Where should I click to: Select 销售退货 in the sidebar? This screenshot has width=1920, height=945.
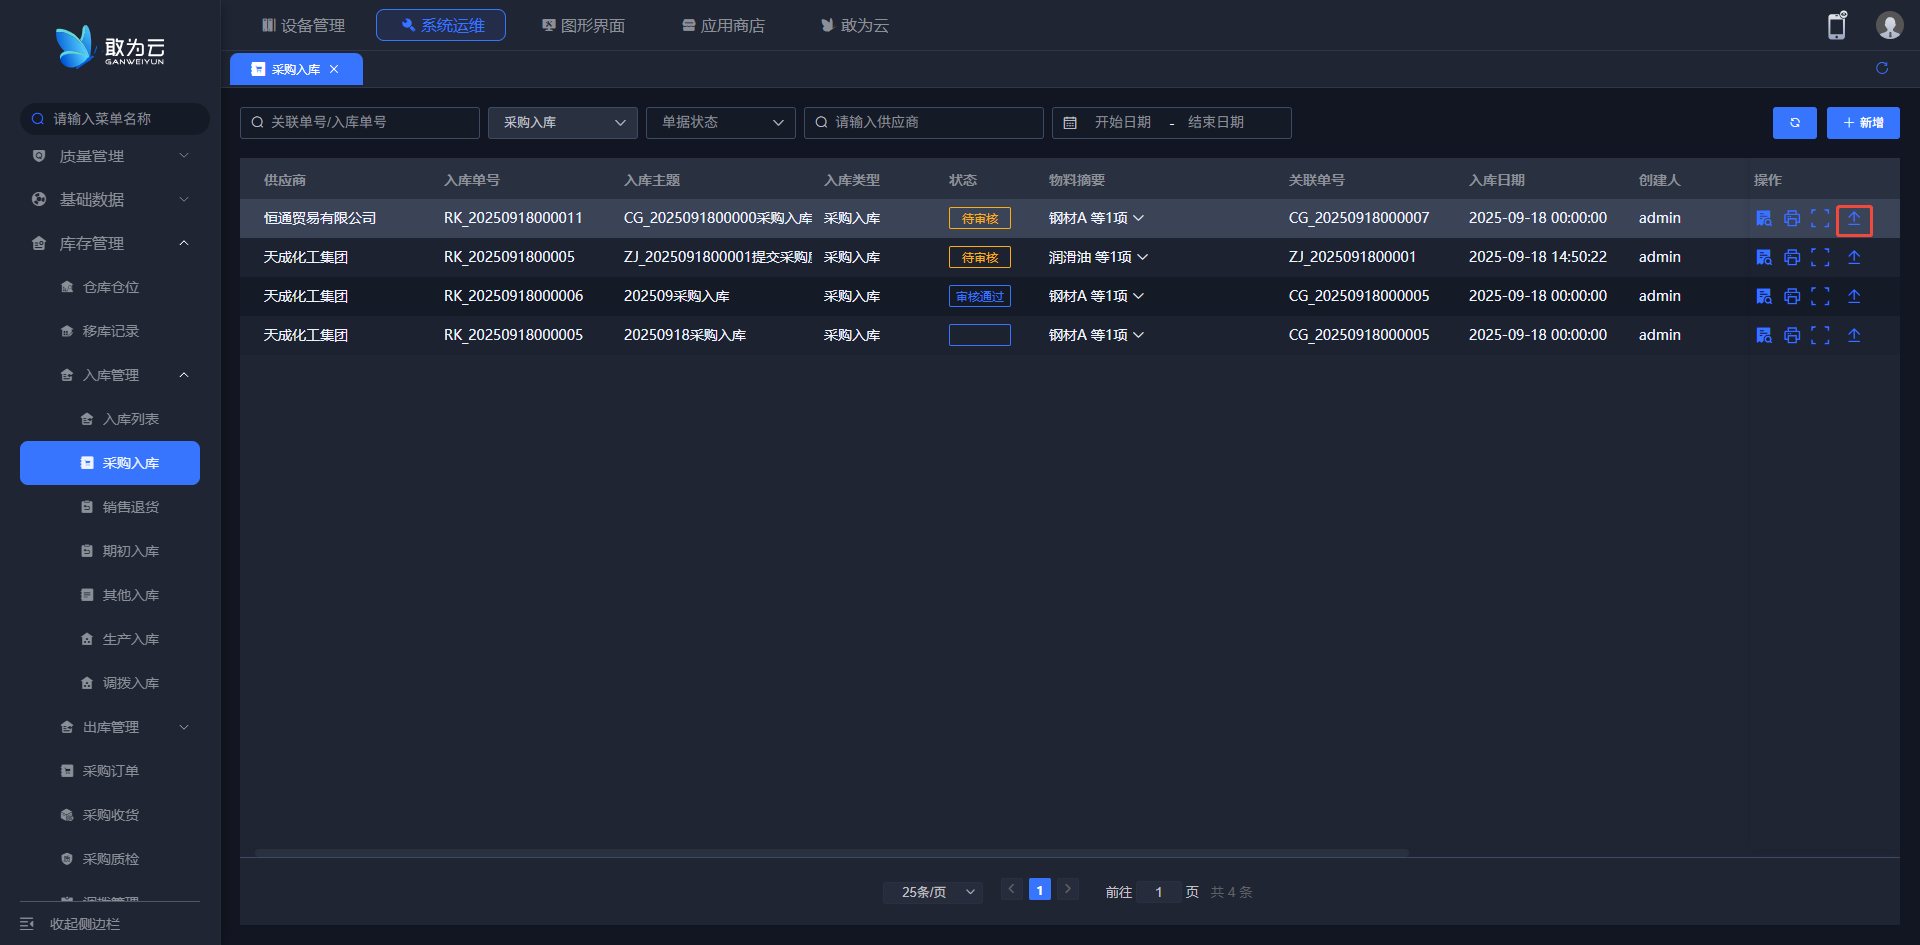[x=130, y=507]
